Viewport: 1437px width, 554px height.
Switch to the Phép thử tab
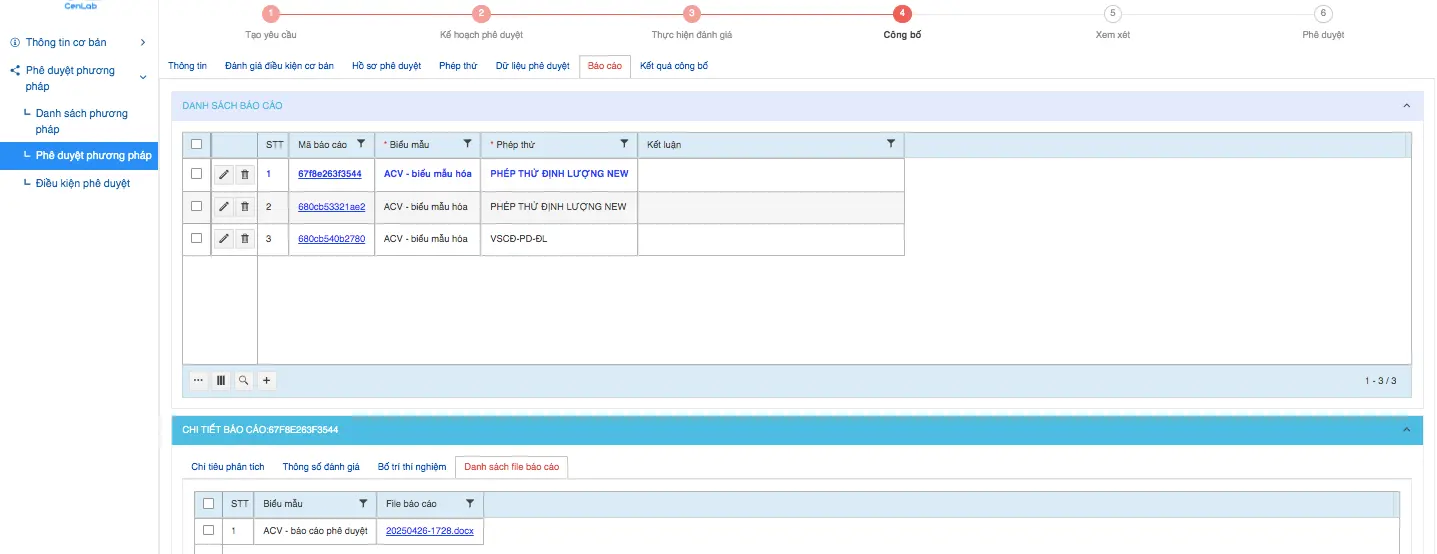[458, 66]
